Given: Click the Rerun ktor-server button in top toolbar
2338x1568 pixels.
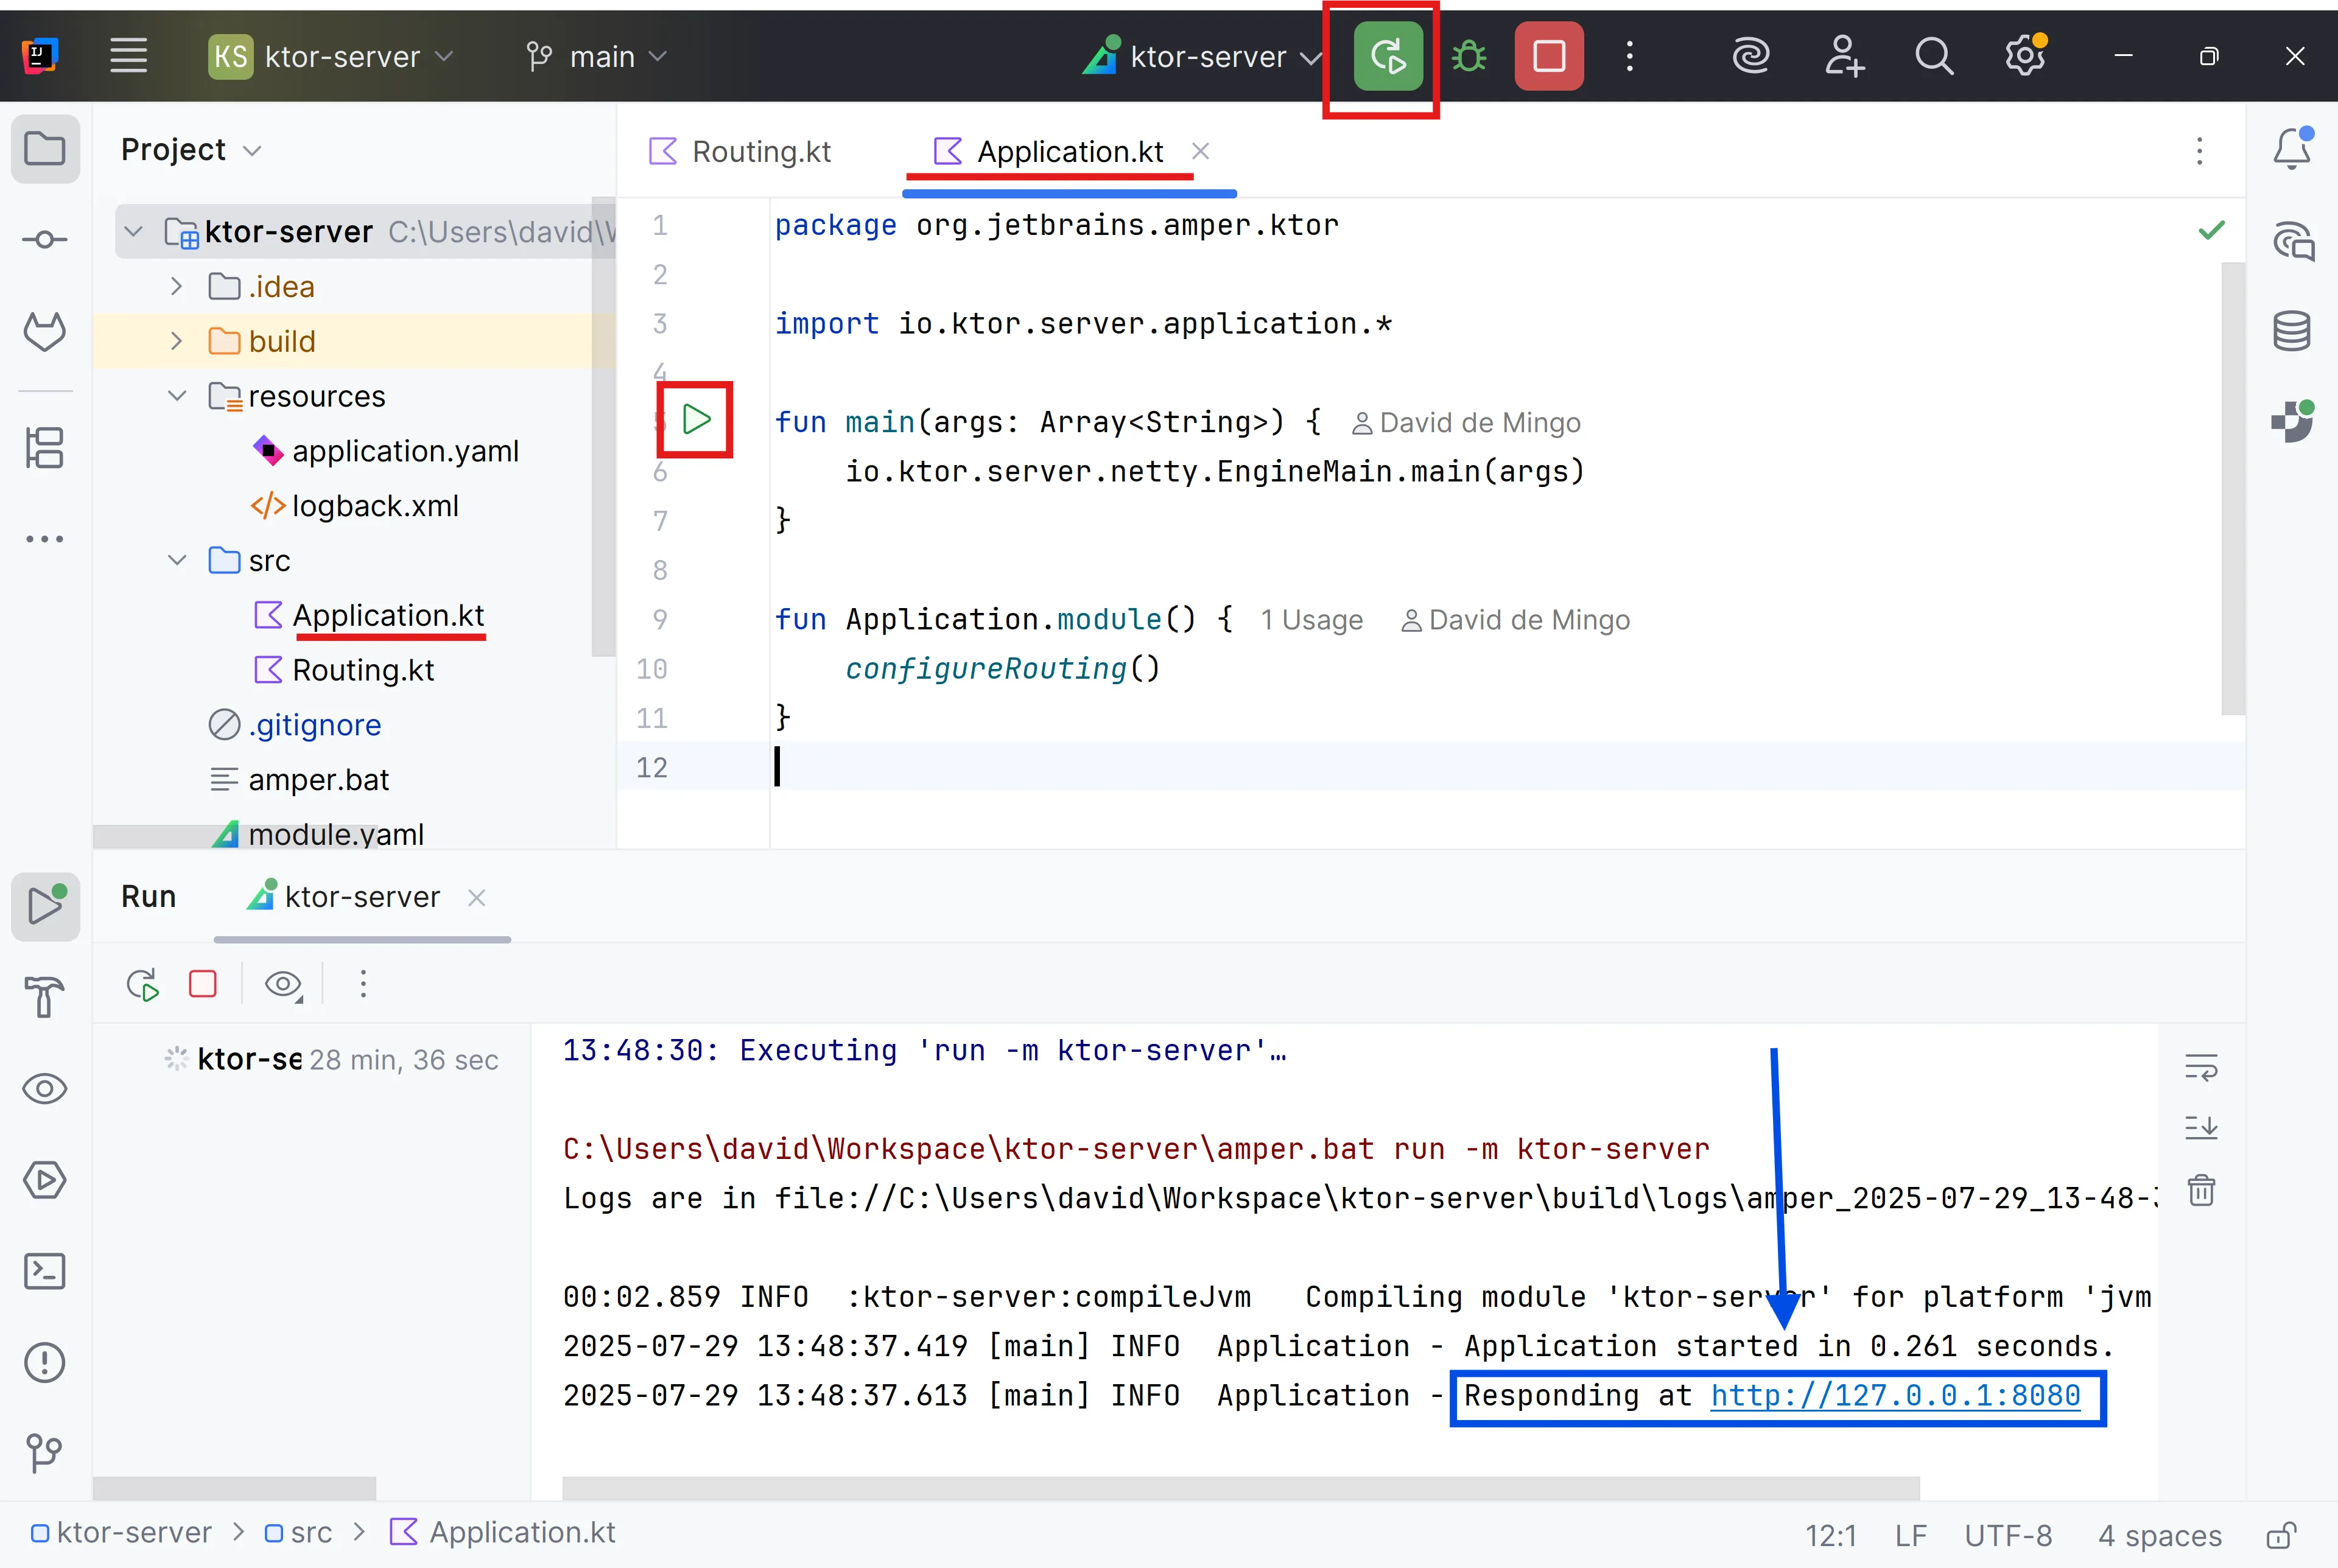Looking at the screenshot, I should point(1388,56).
